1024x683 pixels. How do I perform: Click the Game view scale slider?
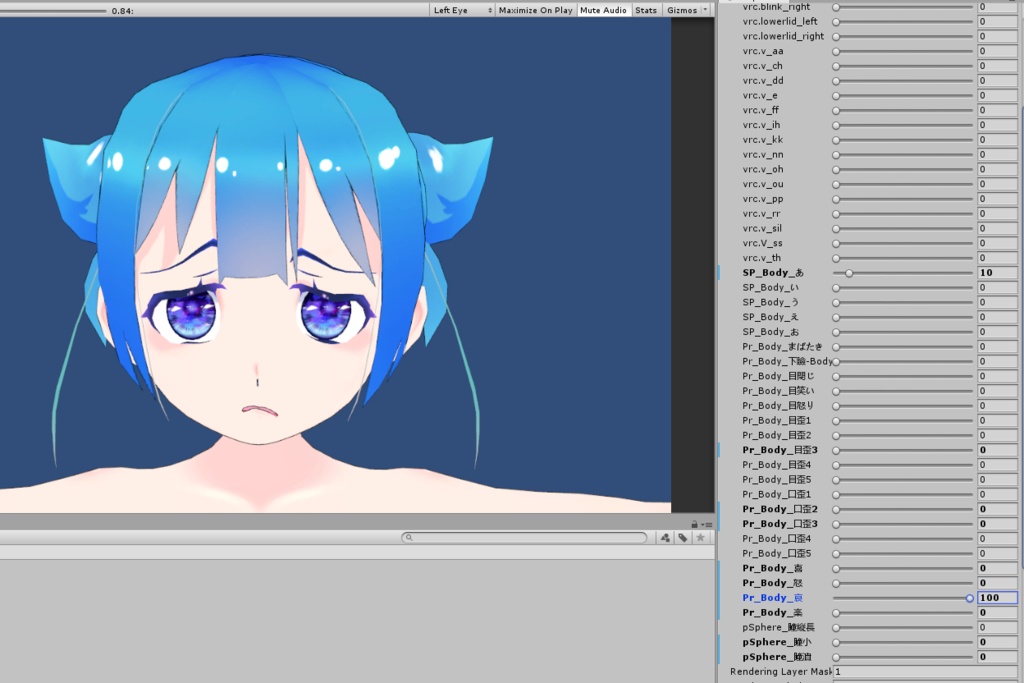click(52, 10)
